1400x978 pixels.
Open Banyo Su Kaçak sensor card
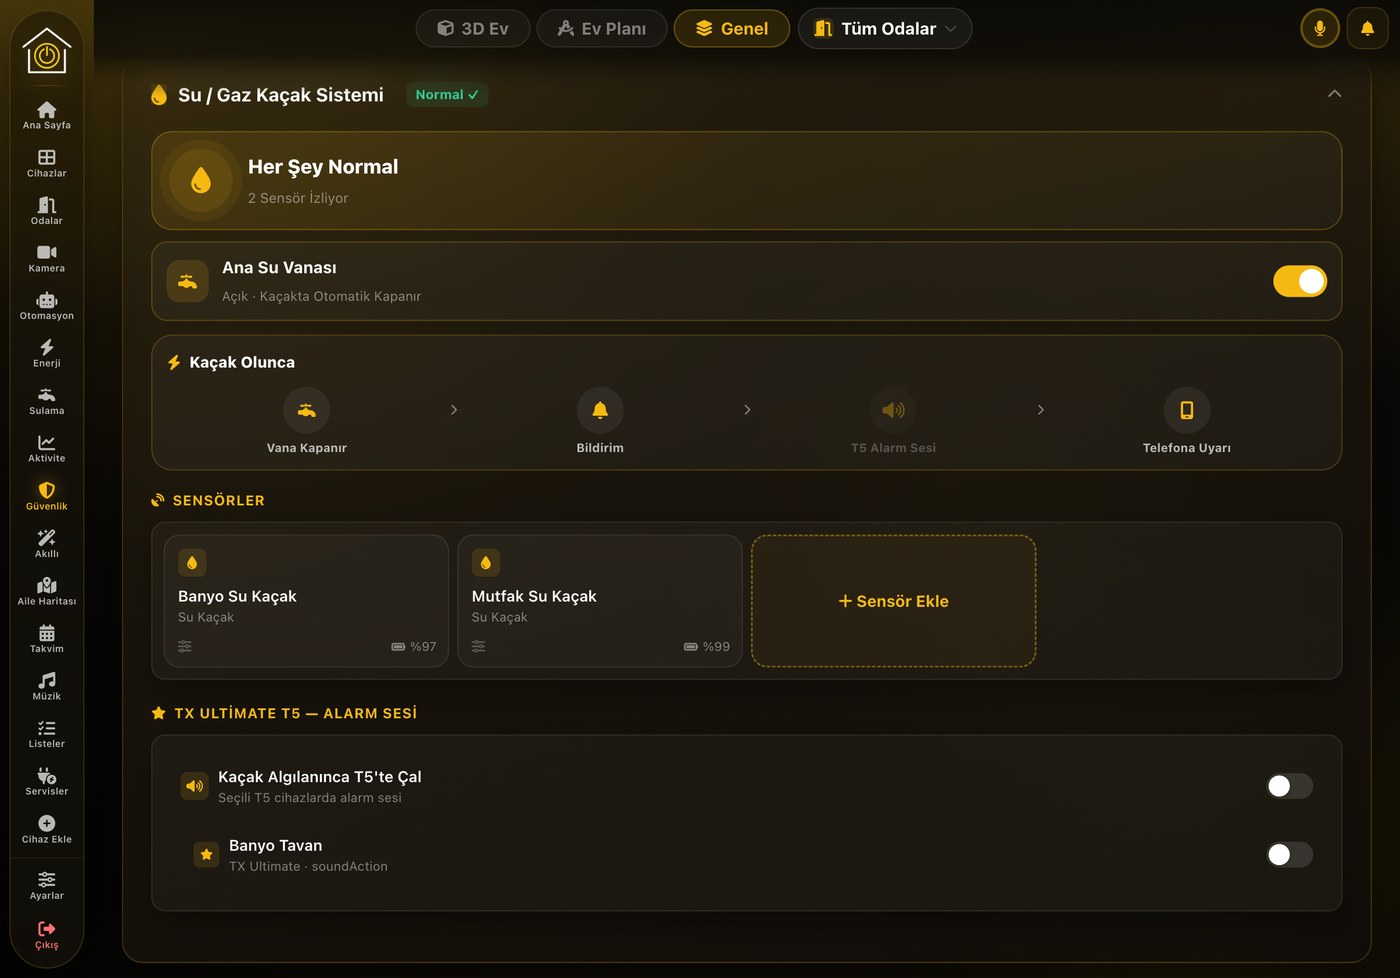306,601
